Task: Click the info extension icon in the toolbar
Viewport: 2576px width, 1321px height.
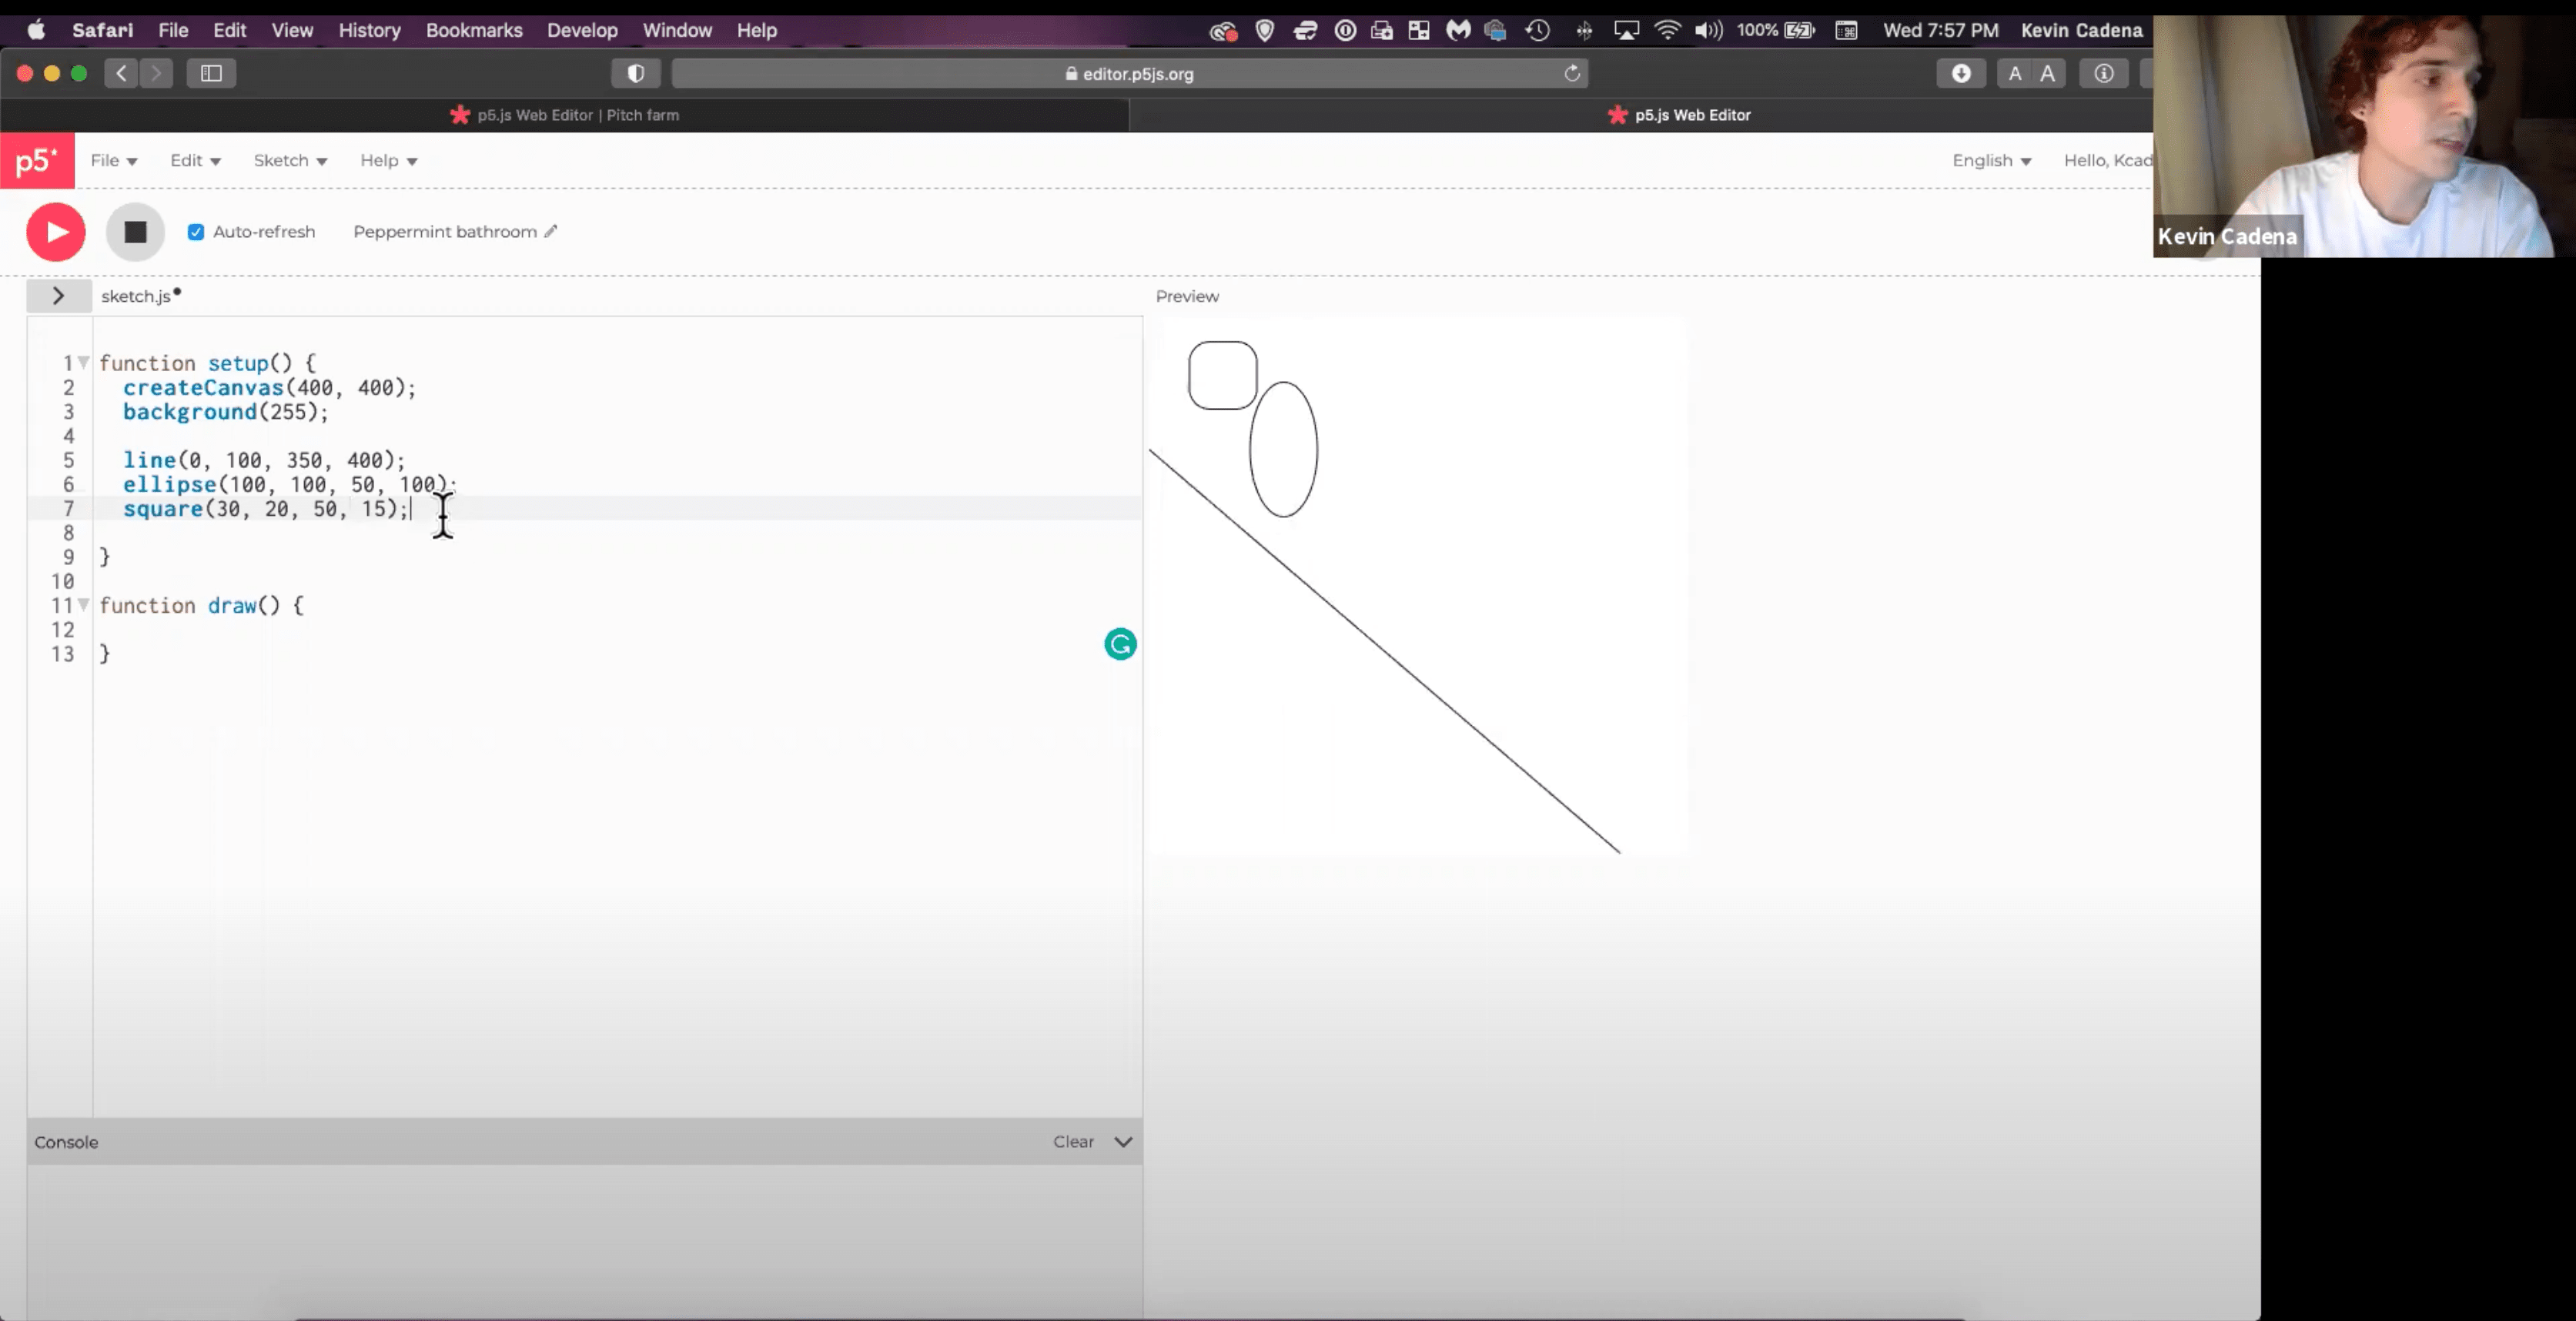Action: click(2104, 73)
